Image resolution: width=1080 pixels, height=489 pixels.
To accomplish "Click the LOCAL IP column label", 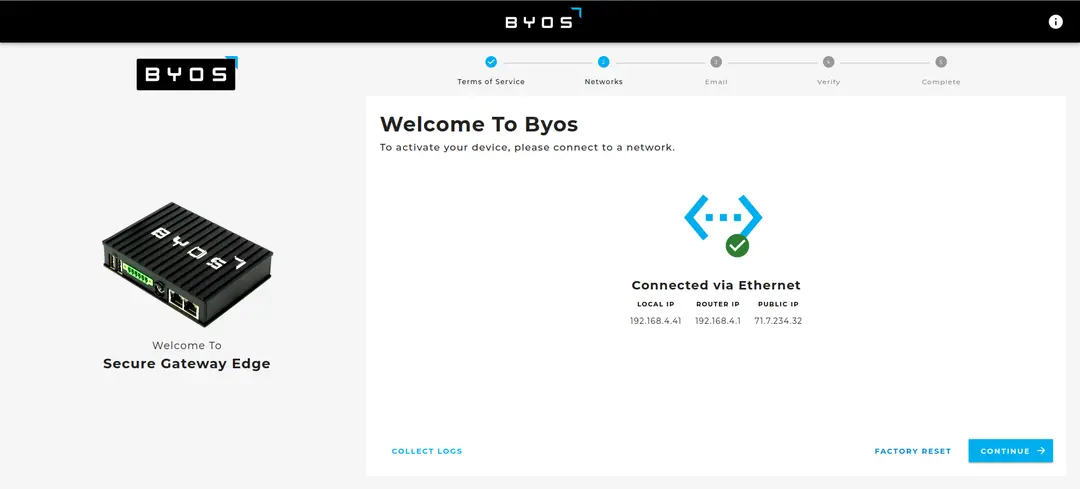I will tap(656, 304).
